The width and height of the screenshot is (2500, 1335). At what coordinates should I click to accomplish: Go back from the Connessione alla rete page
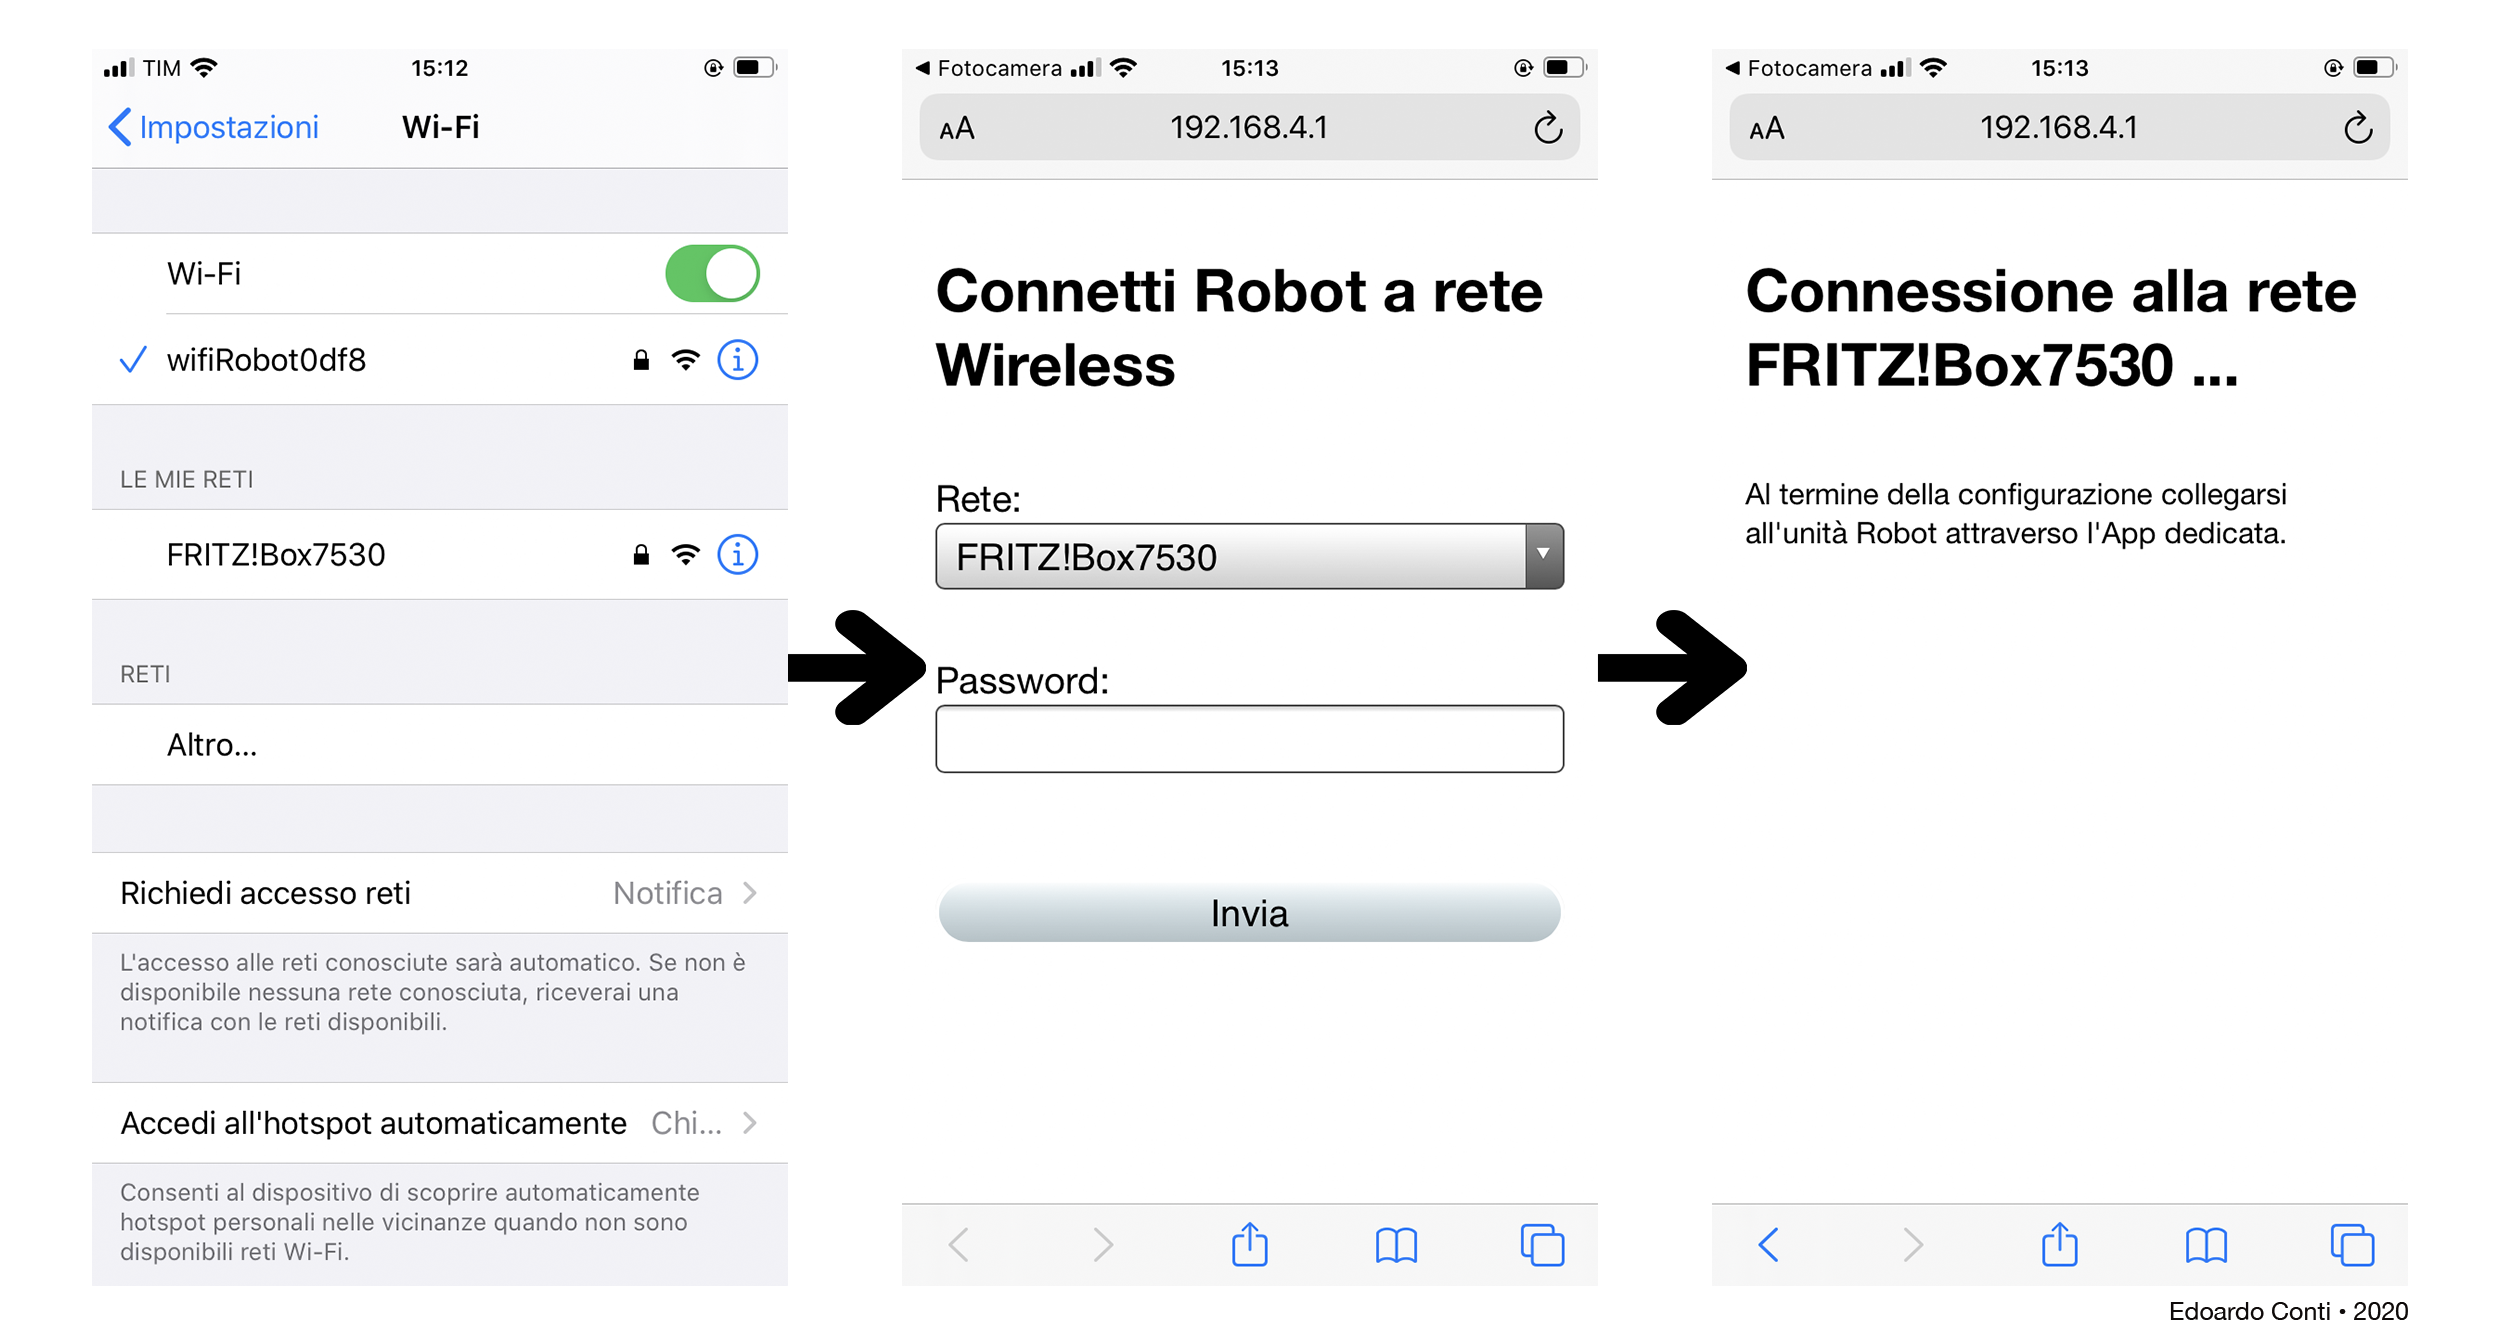point(1768,1245)
